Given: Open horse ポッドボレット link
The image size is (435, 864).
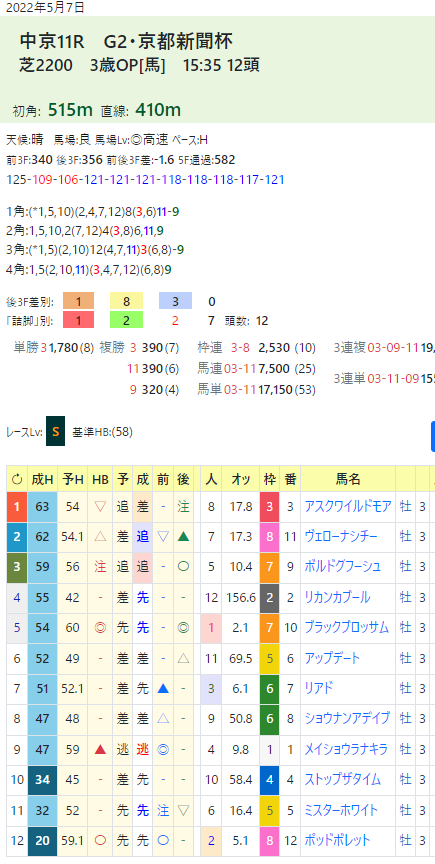Looking at the screenshot, I should pyautogui.click(x=337, y=840).
